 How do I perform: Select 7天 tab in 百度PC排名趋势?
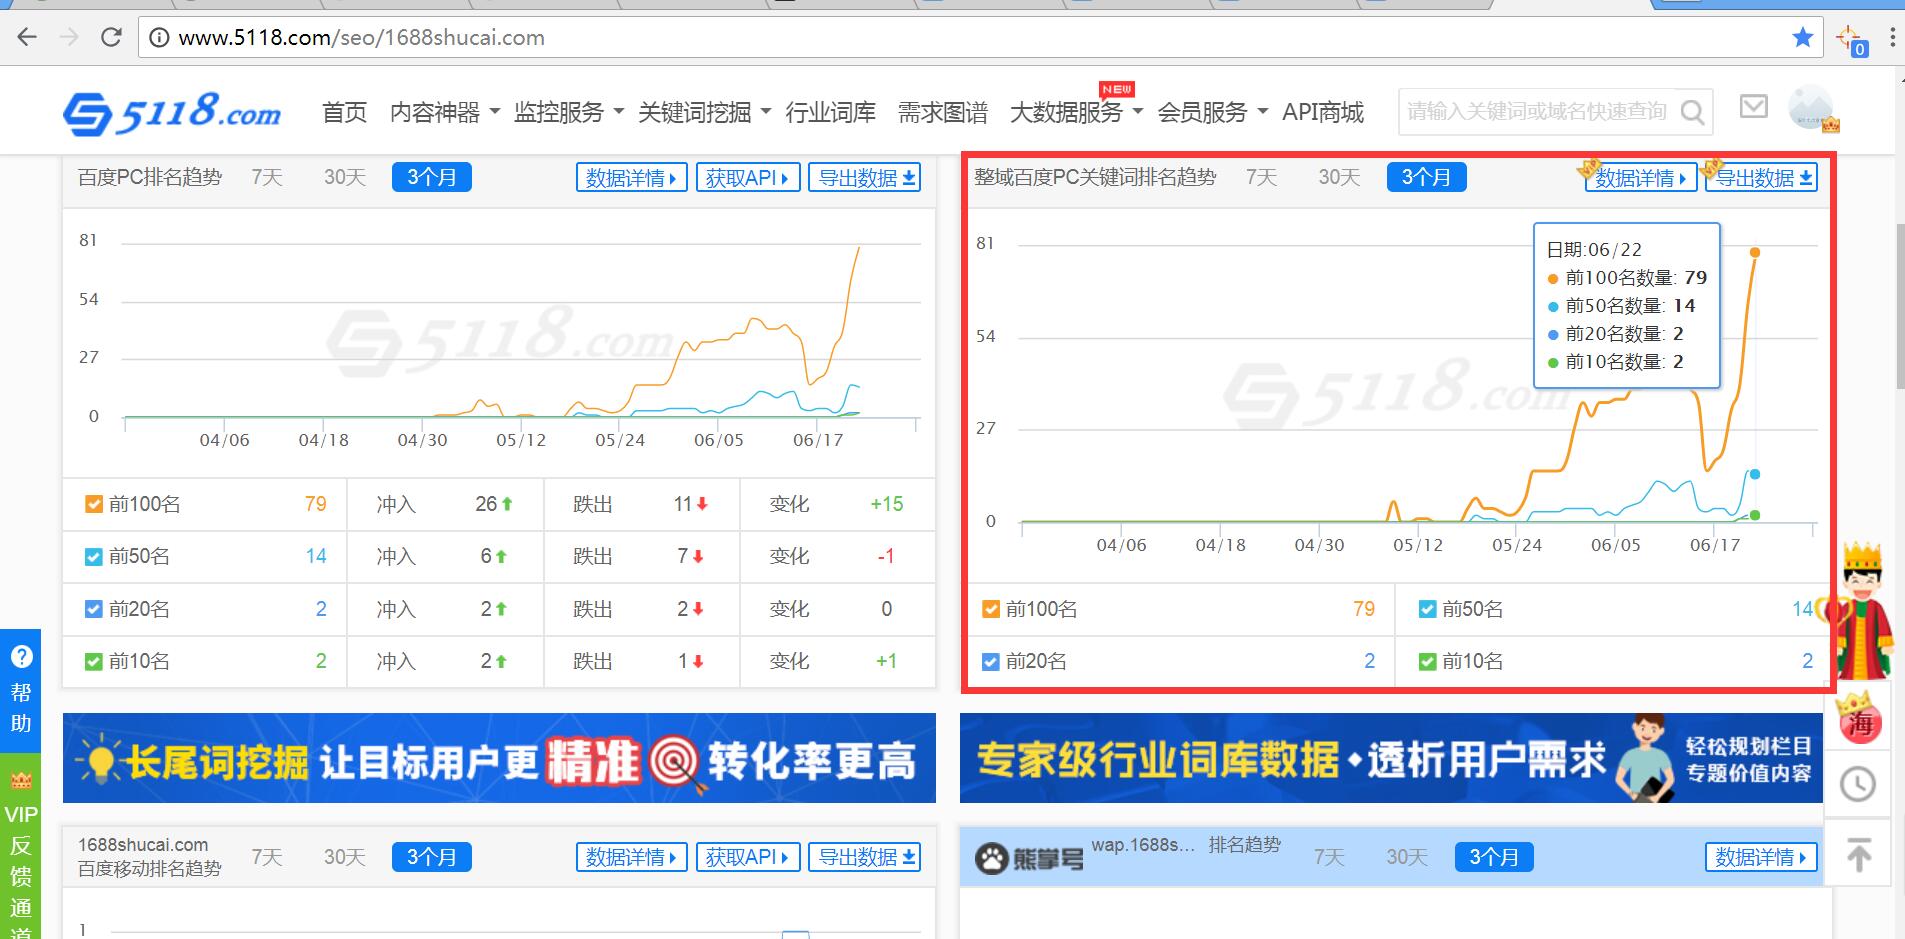[267, 178]
